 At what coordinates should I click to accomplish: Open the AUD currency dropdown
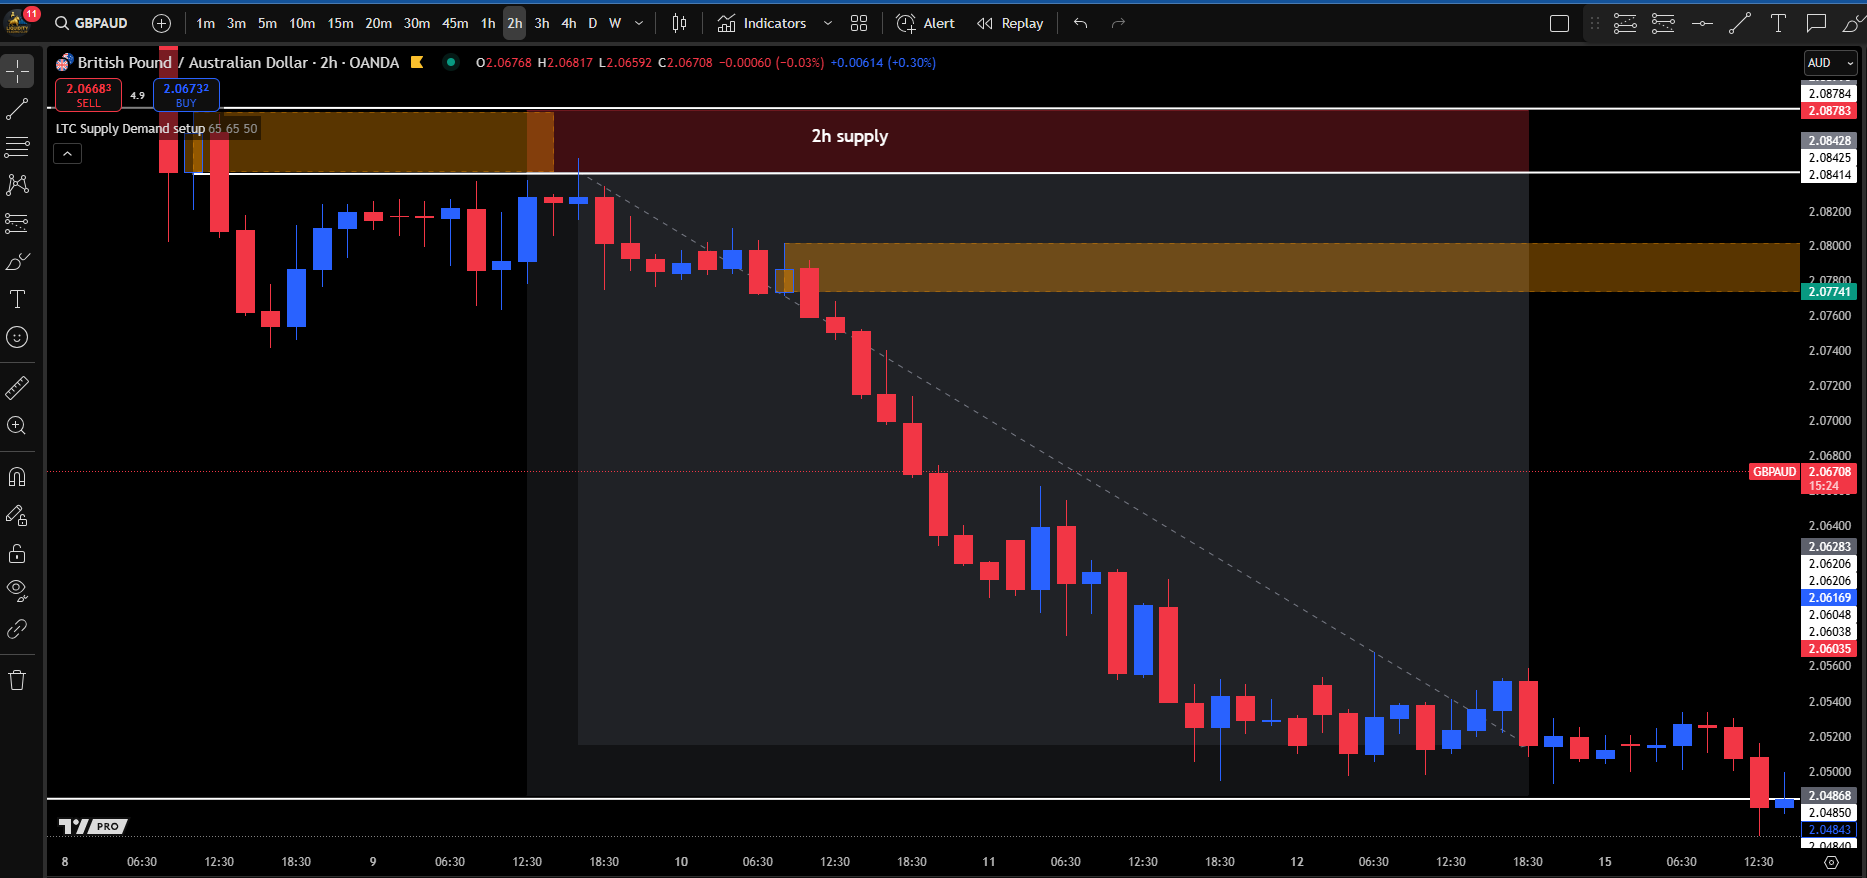1830,62
